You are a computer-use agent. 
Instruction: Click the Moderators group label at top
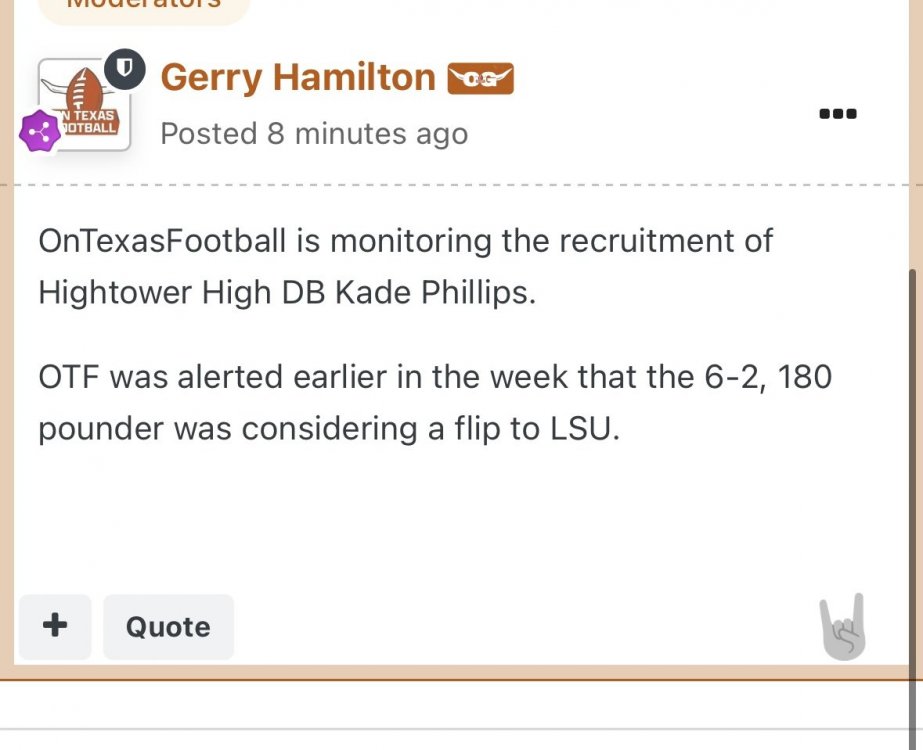coord(142,5)
